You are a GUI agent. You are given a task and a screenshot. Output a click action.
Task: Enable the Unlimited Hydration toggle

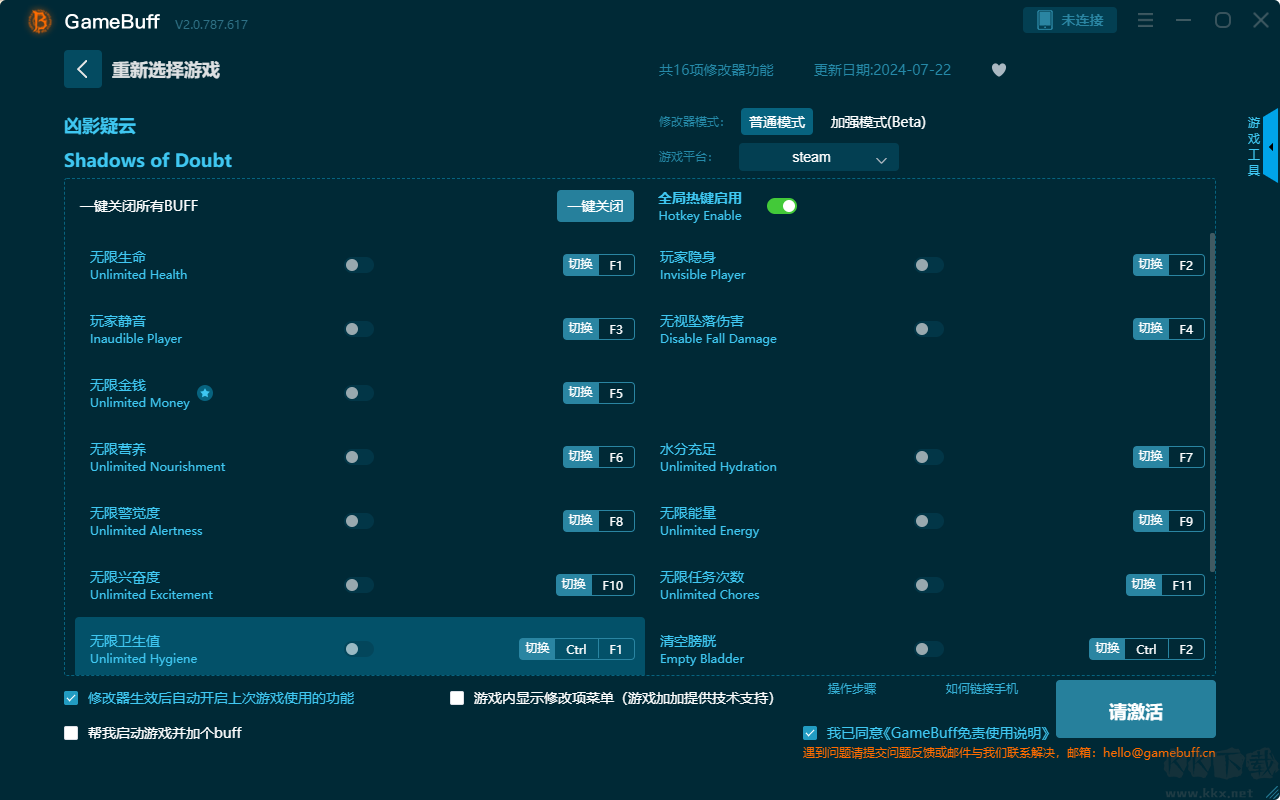pyautogui.click(x=929, y=457)
